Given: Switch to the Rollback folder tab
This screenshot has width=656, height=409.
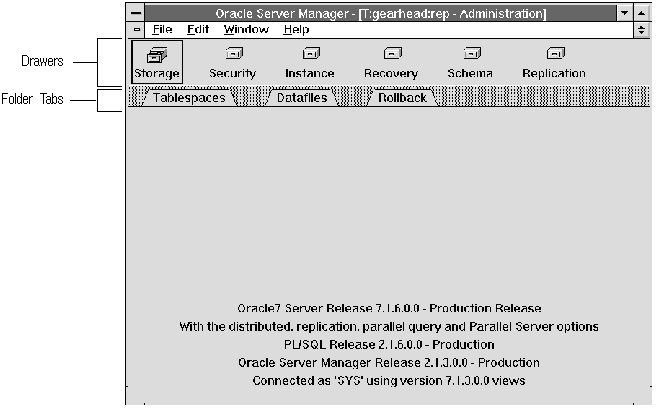Looking at the screenshot, I should (x=402, y=98).
